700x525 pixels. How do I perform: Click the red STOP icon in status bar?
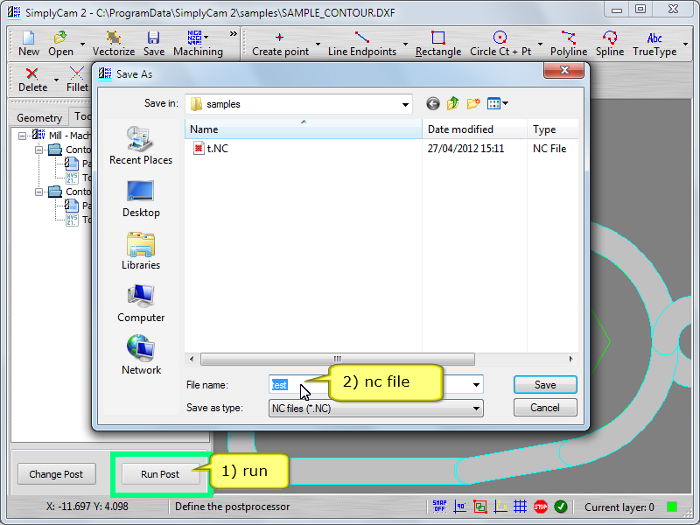click(540, 507)
